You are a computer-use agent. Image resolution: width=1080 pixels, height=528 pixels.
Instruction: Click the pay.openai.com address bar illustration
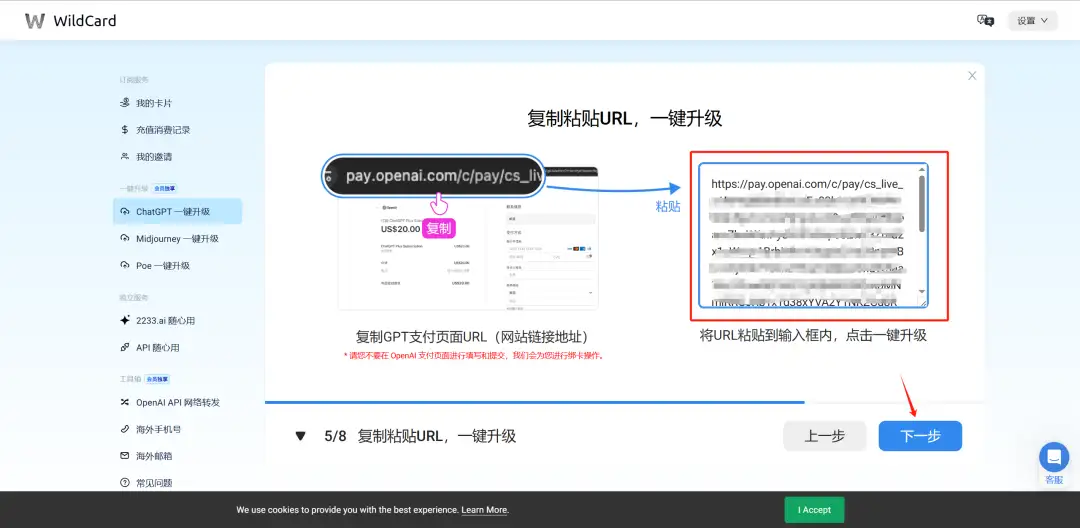(434, 176)
